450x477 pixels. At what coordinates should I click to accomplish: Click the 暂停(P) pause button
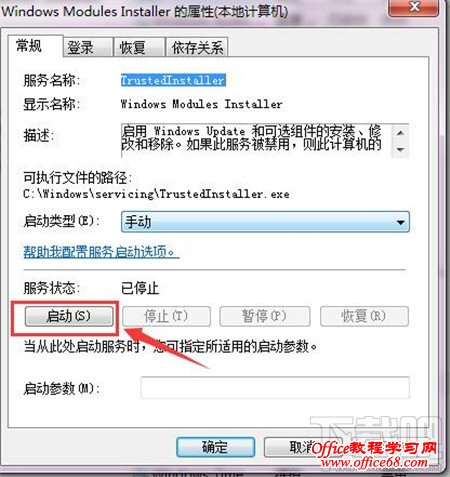265,316
